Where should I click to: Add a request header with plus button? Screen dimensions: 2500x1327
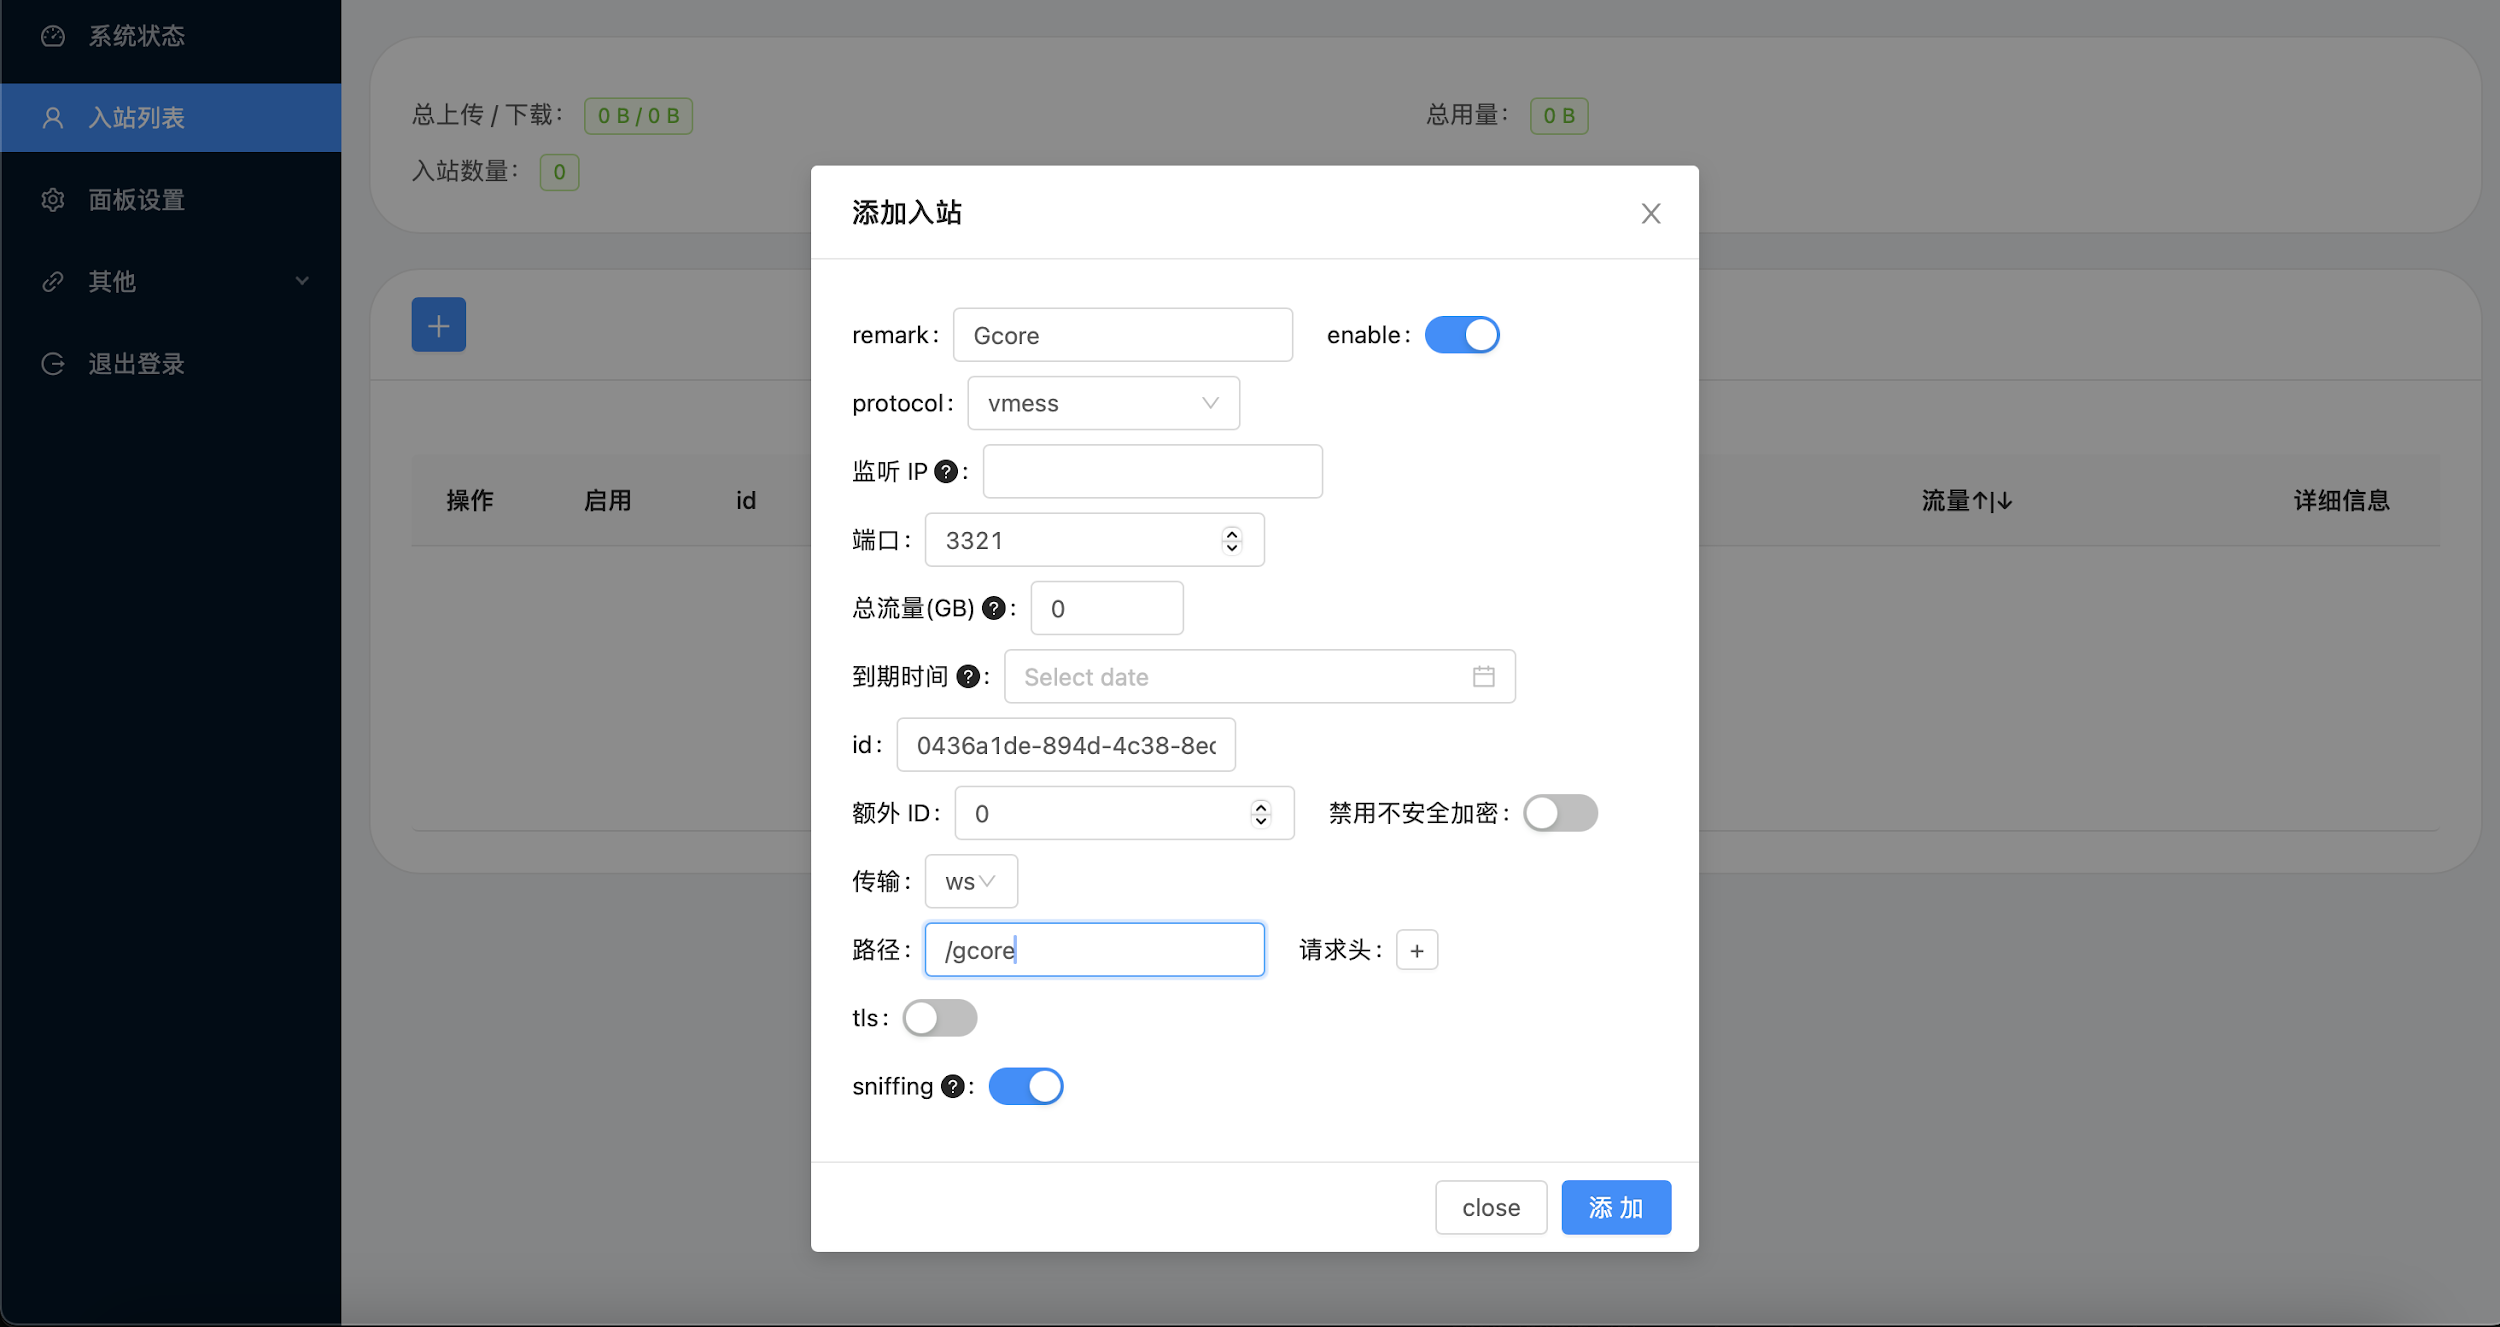pyautogui.click(x=1417, y=950)
